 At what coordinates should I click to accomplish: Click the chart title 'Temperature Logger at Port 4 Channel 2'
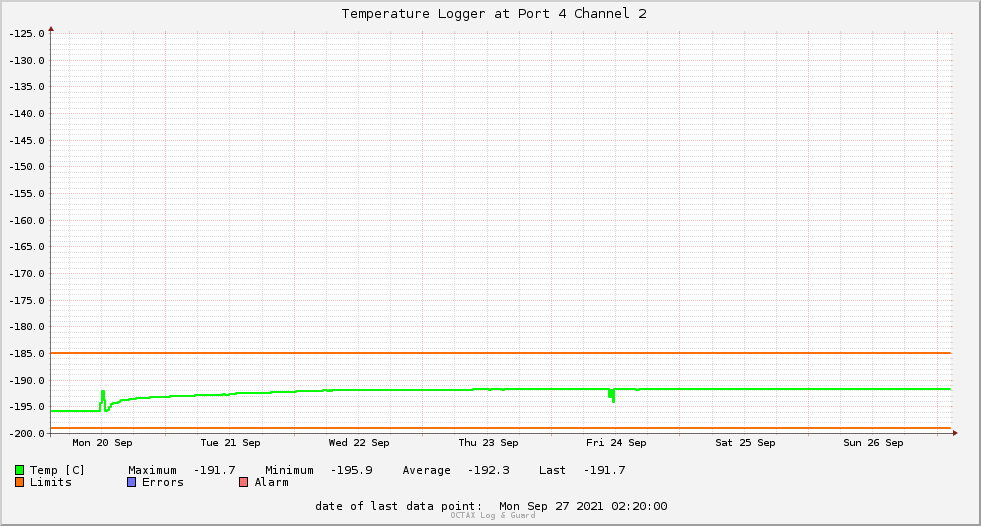(x=494, y=14)
